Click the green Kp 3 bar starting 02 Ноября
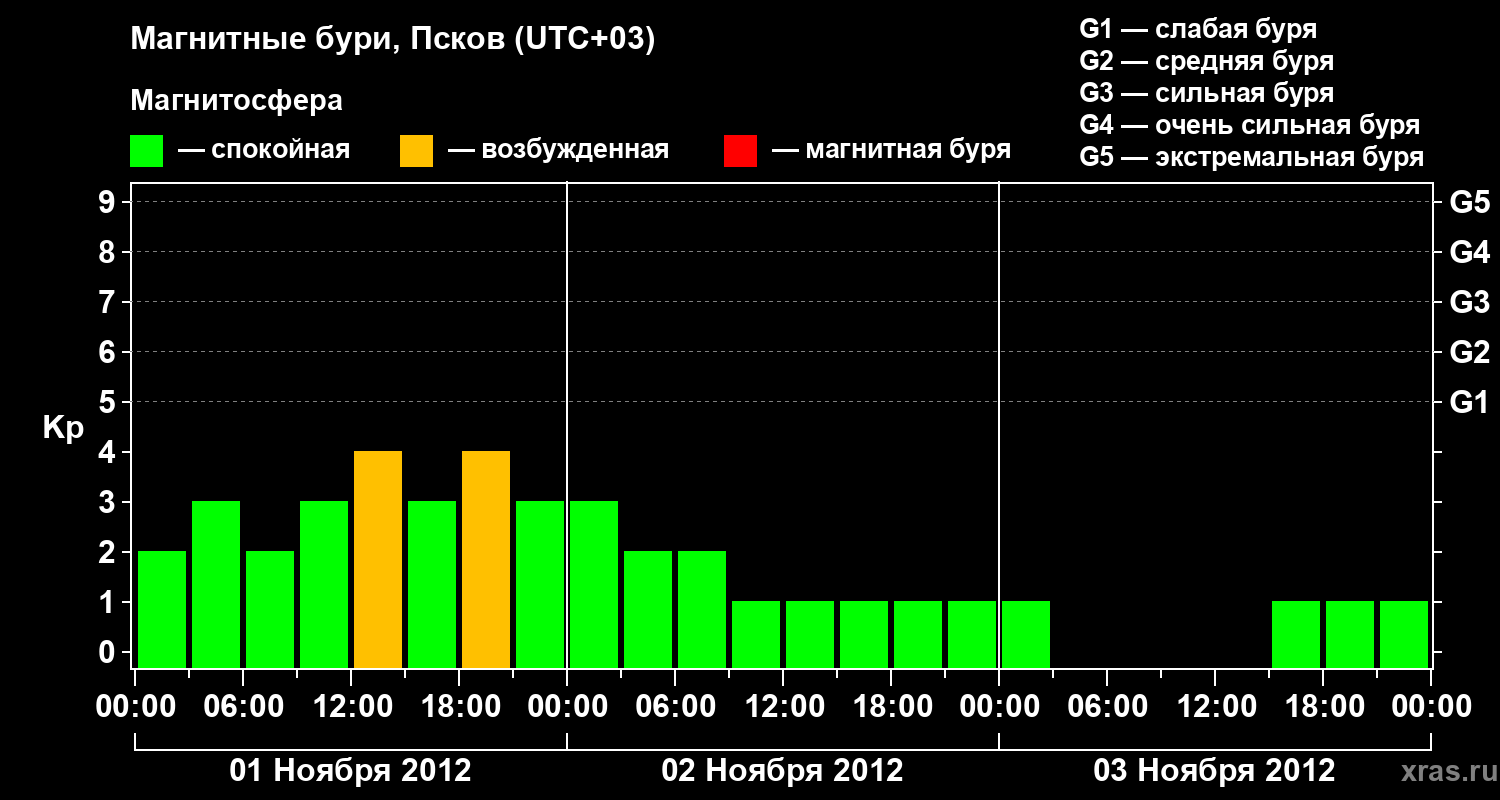1500x800 pixels. click(x=594, y=584)
